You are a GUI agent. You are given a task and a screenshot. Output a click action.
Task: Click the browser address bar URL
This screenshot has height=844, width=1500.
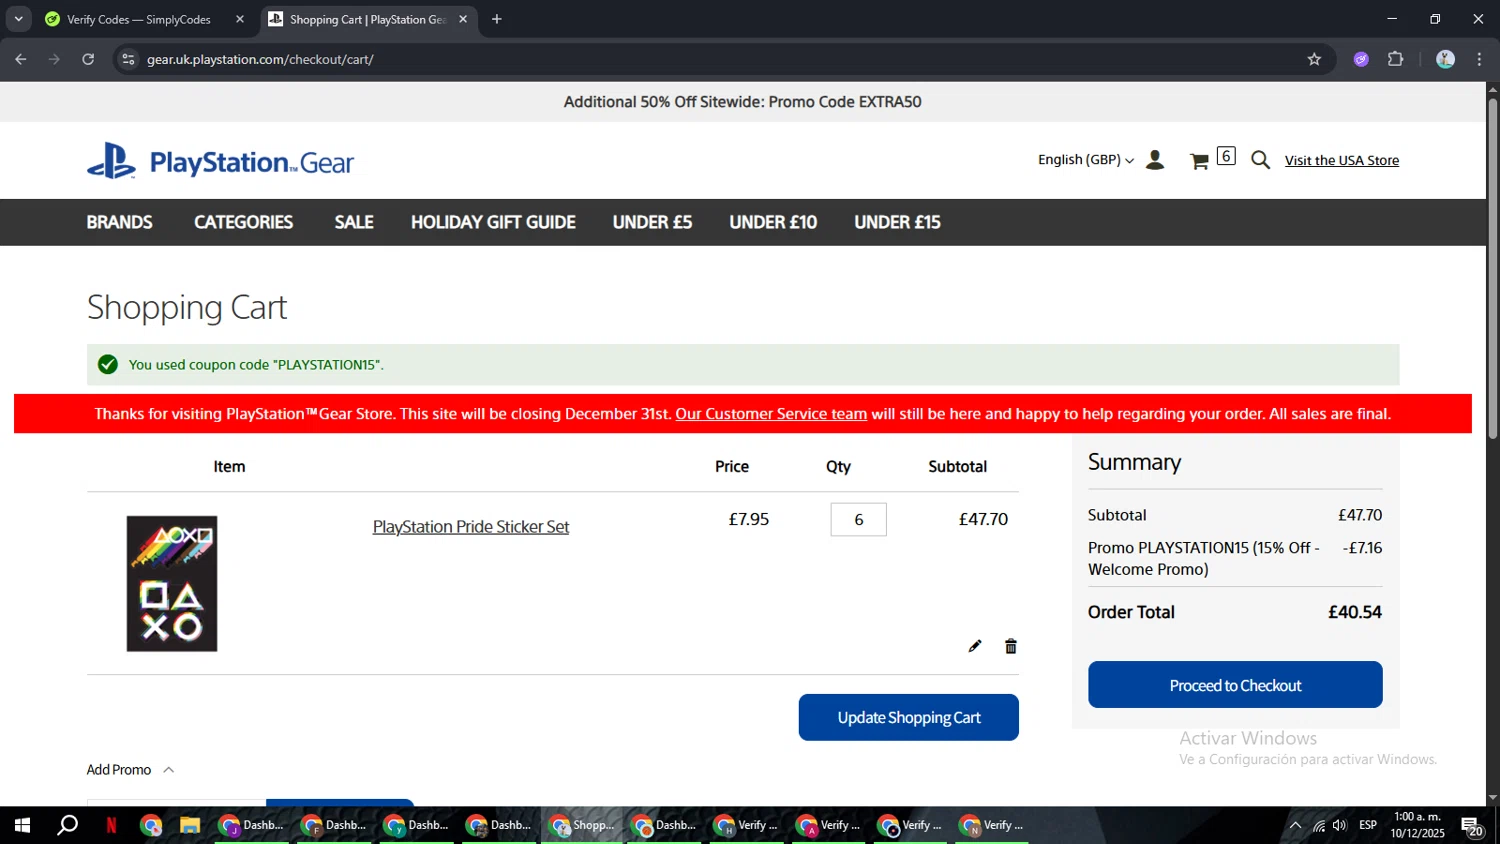pos(260,59)
